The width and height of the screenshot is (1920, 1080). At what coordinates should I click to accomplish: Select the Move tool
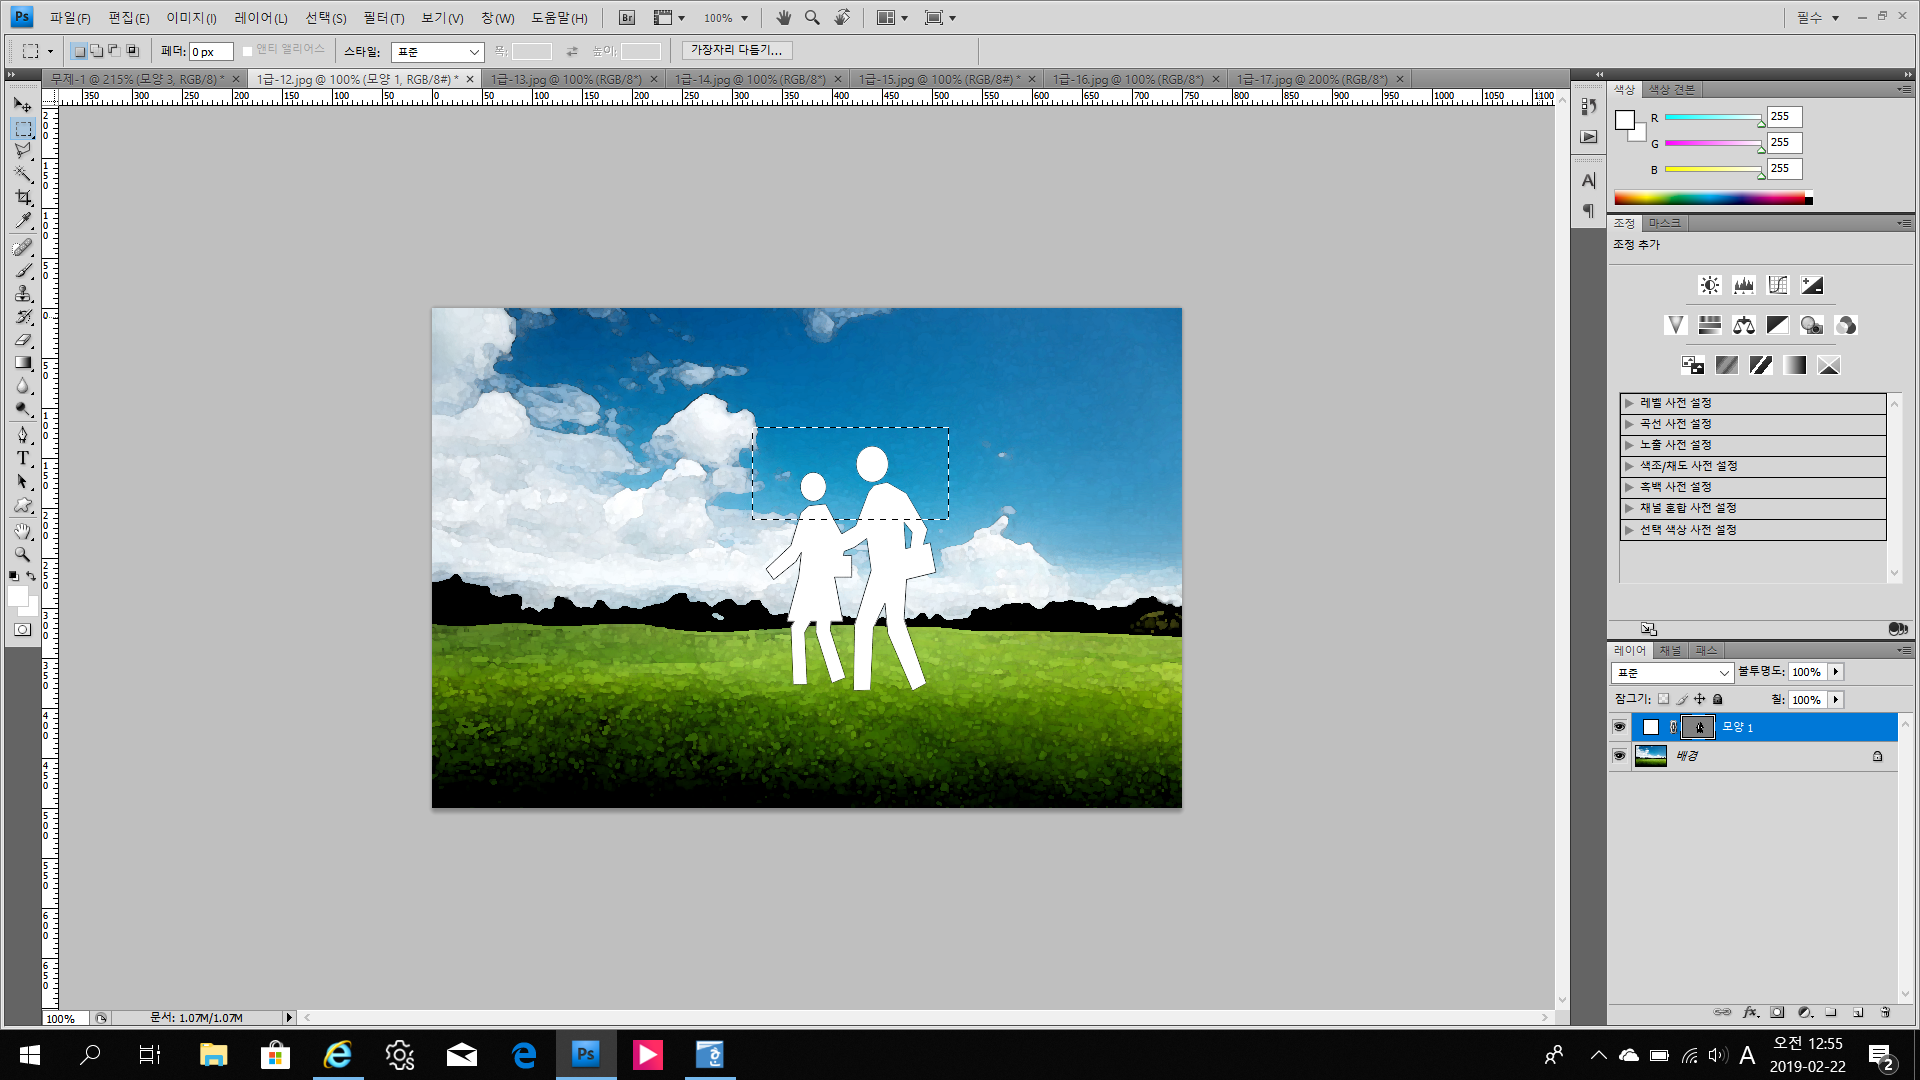[x=22, y=105]
